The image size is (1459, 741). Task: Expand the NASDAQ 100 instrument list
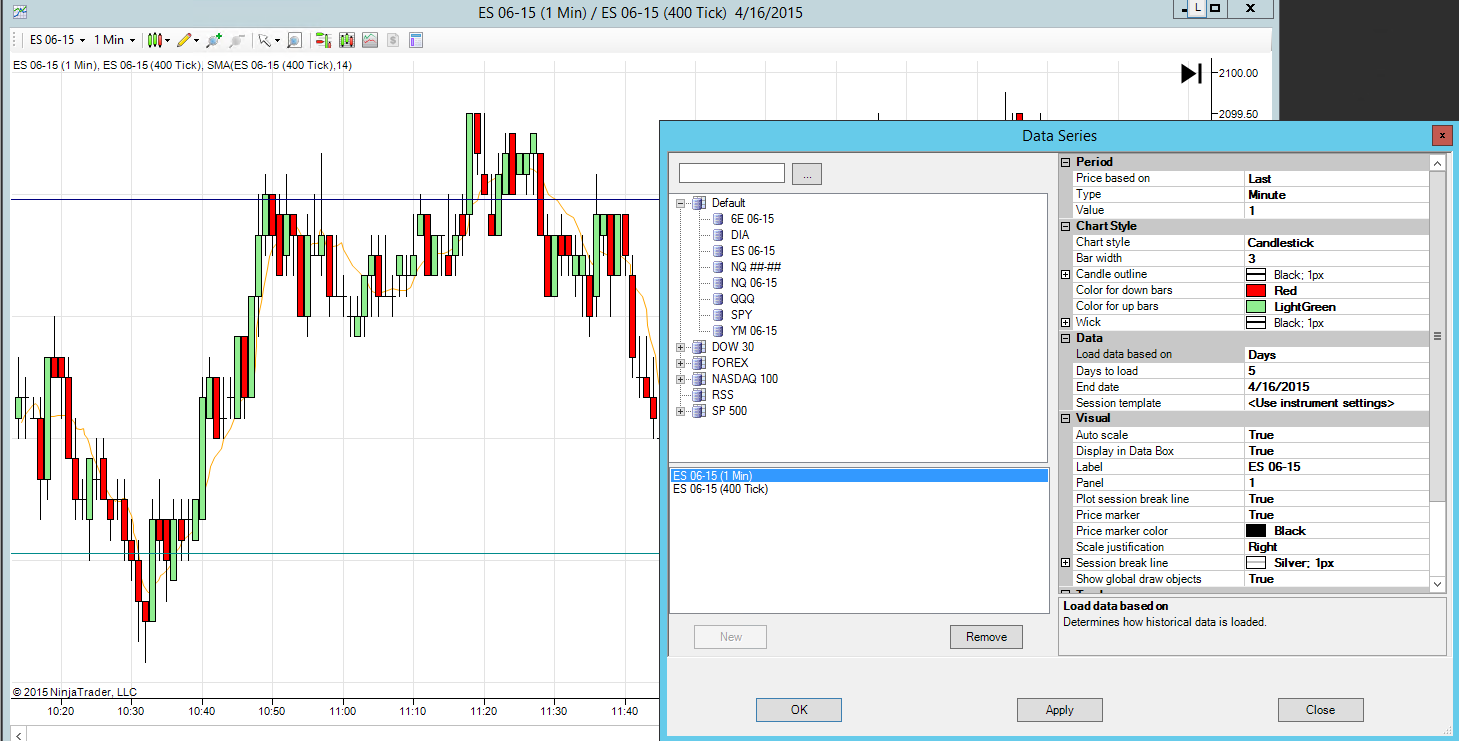[x=681, y=379]
